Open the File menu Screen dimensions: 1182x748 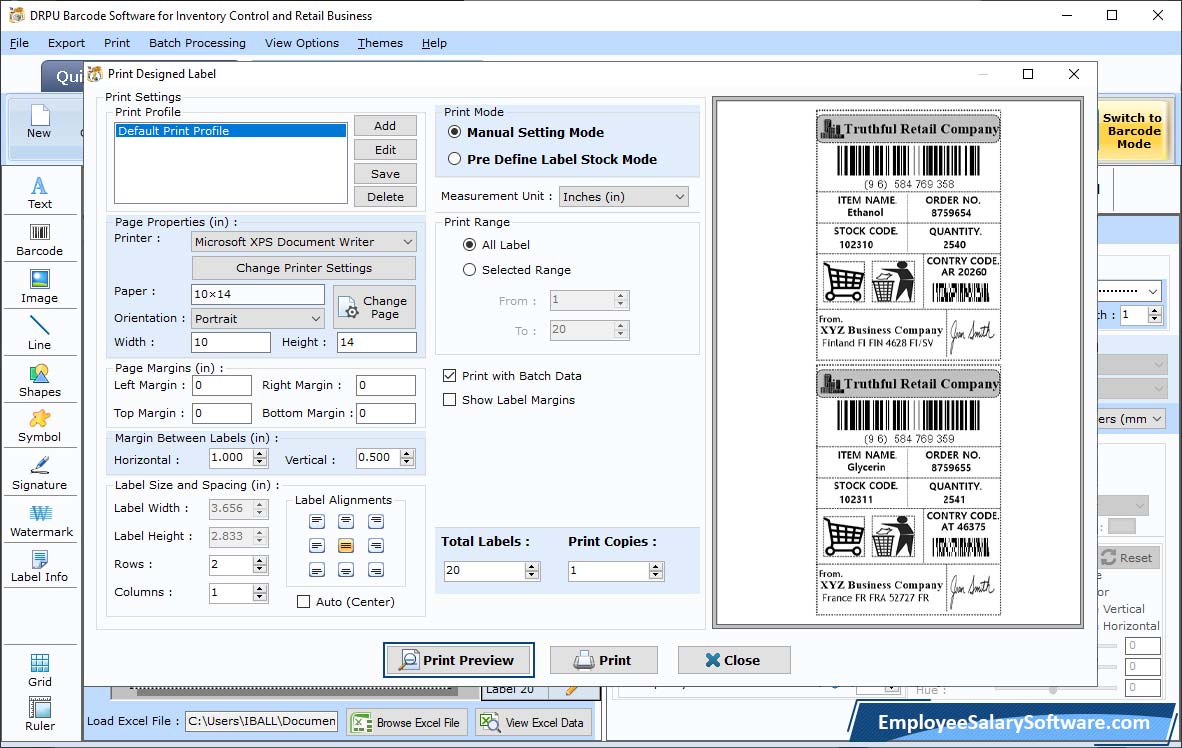tap(20, 43)
